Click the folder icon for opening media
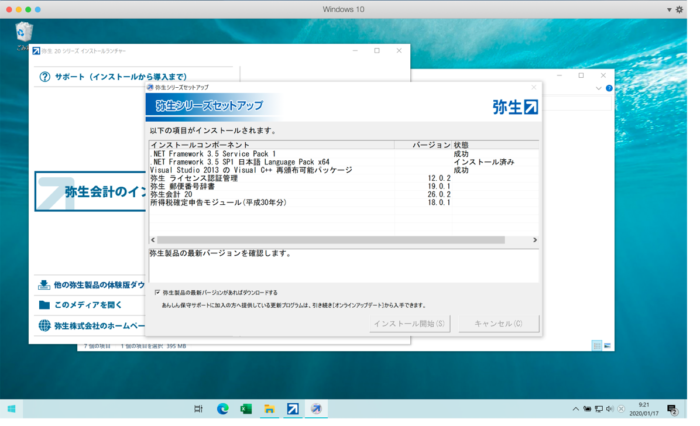 (44, 305)
